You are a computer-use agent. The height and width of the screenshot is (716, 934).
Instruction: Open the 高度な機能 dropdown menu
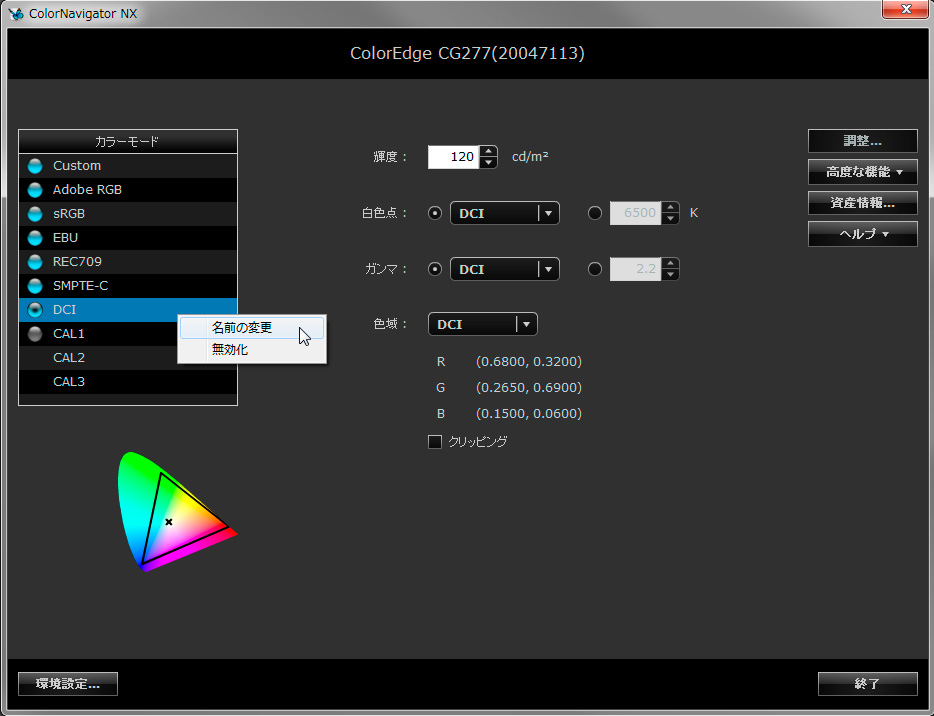(863, 172)
